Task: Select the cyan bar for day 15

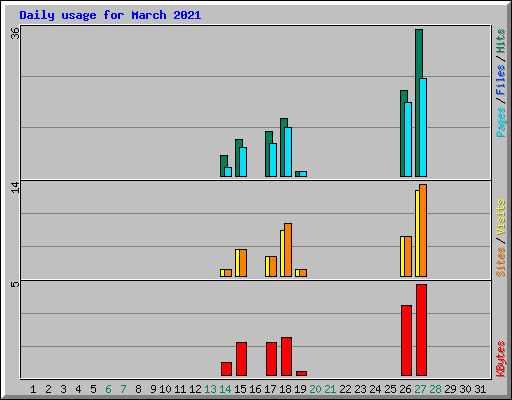Action: [243, 162]
